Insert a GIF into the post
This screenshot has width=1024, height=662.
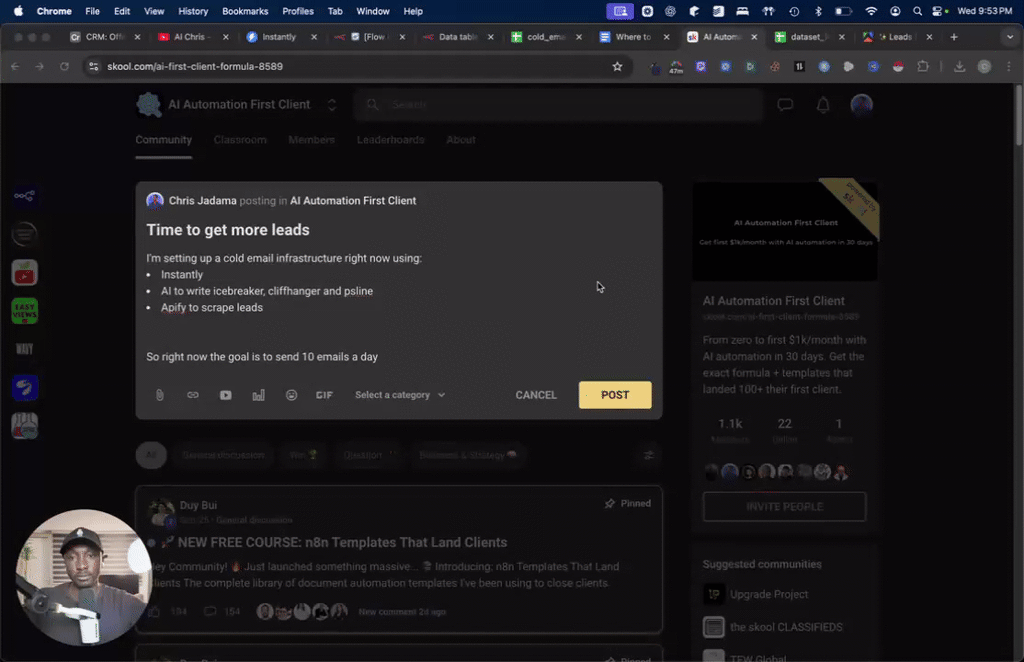(x=324, y=395)
